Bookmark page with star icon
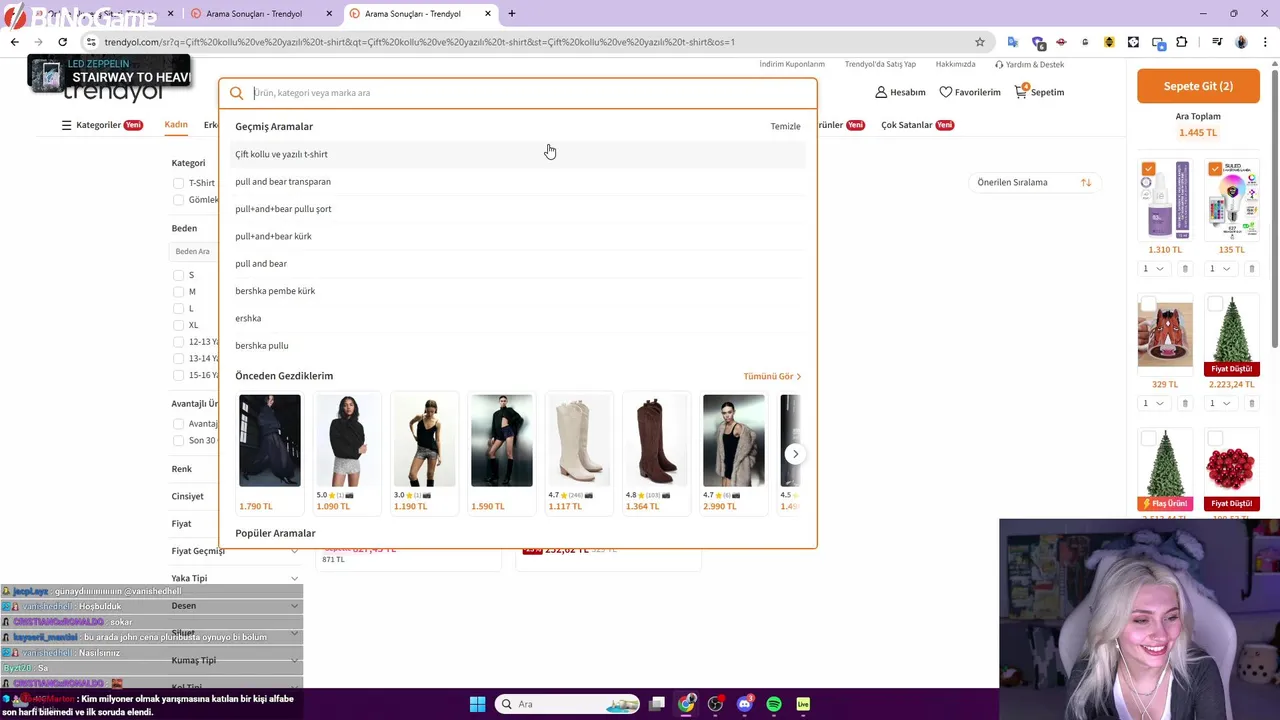Screen dimensions: 1280x720 (980, 42)
